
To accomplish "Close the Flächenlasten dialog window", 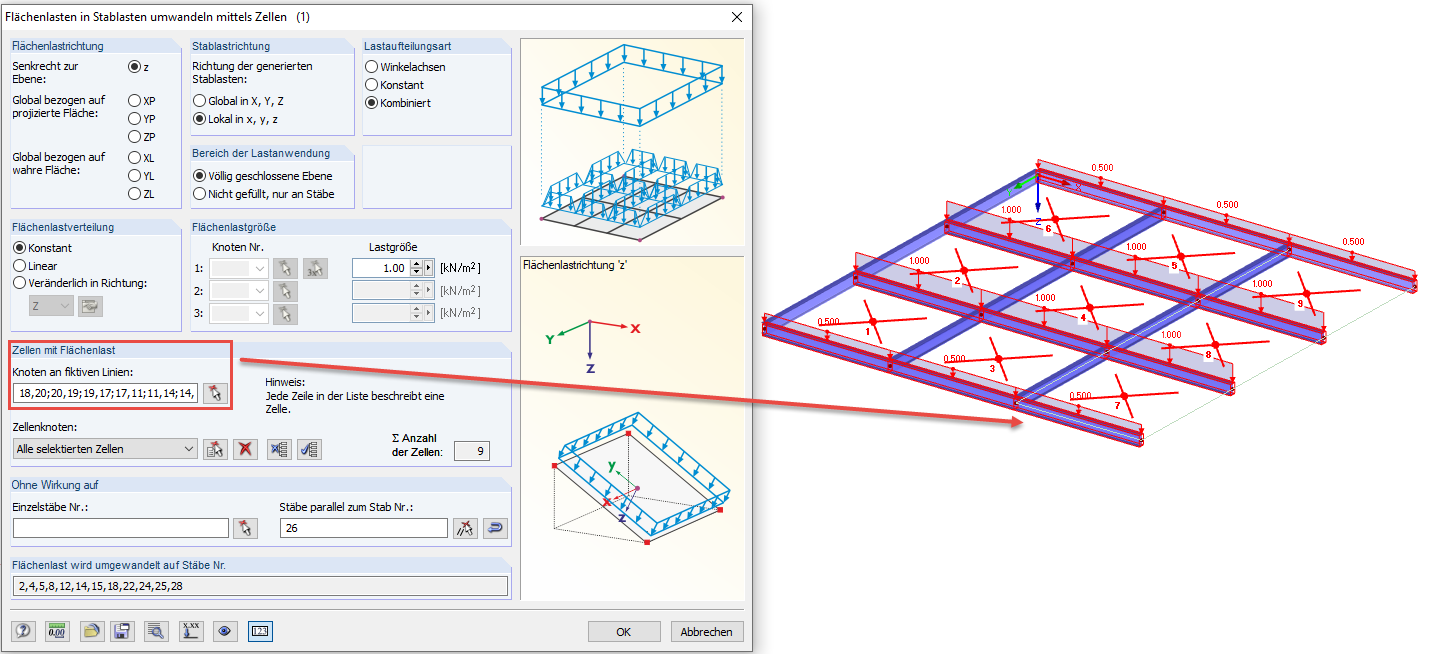I will [737, 17].
